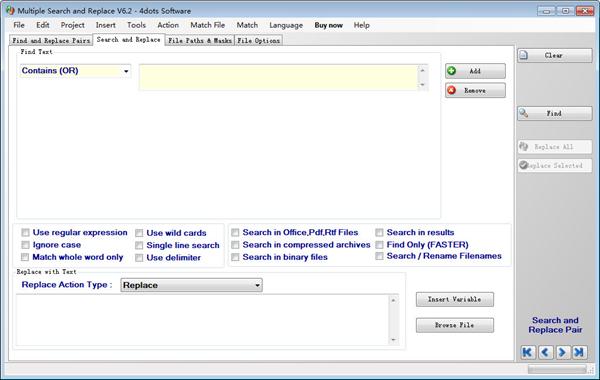Click the Replace All button
Viewport: 600px width, 380px height.
point(554,147)
